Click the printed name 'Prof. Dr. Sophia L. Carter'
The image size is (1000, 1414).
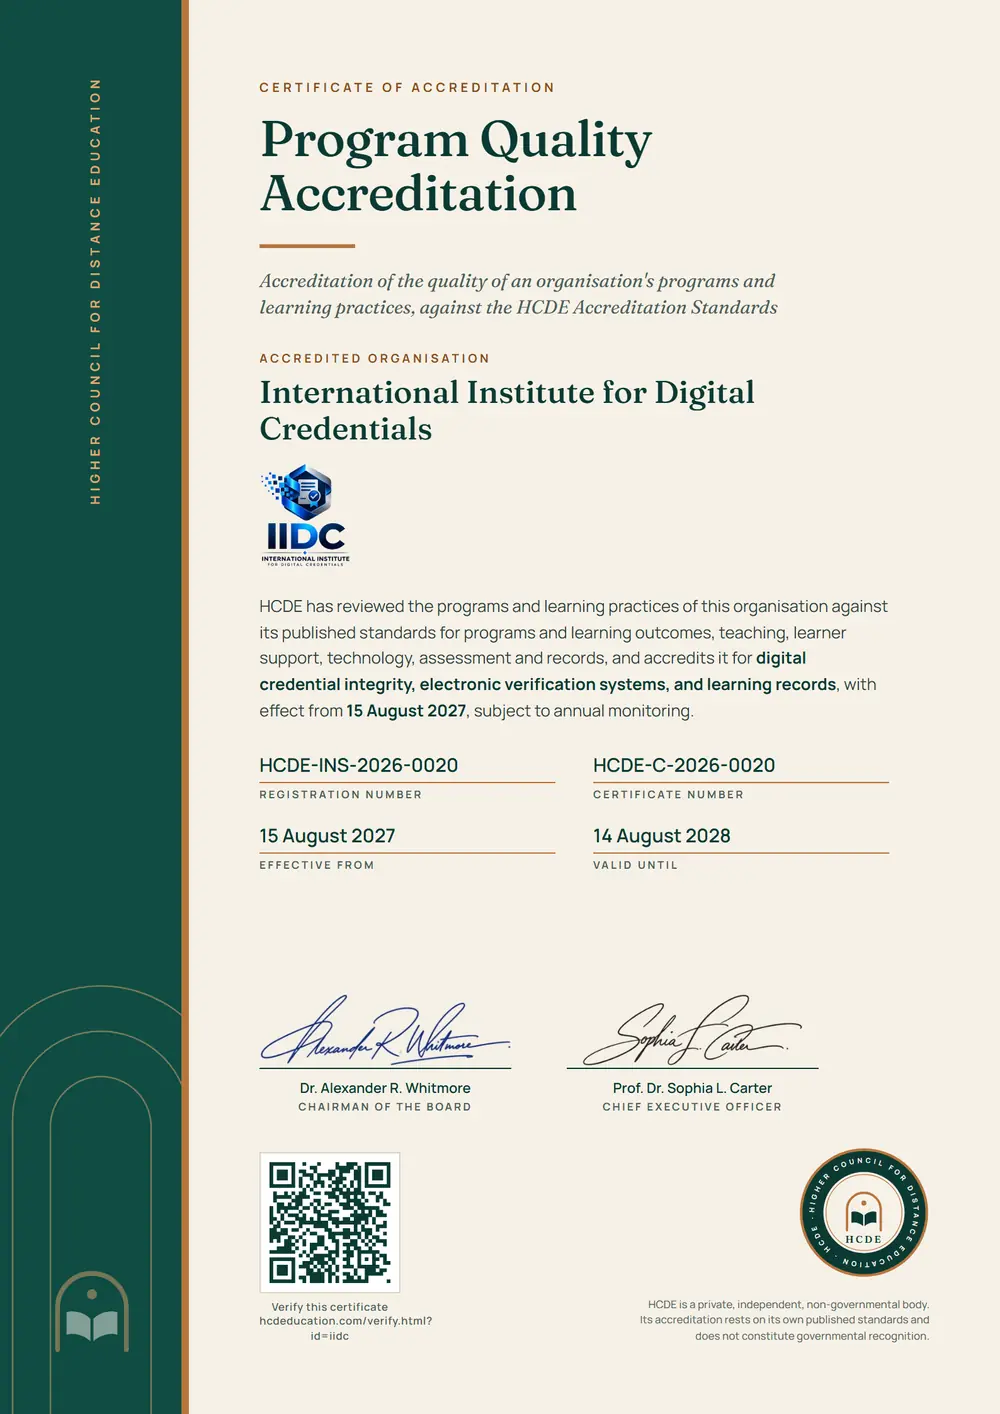692,1088
